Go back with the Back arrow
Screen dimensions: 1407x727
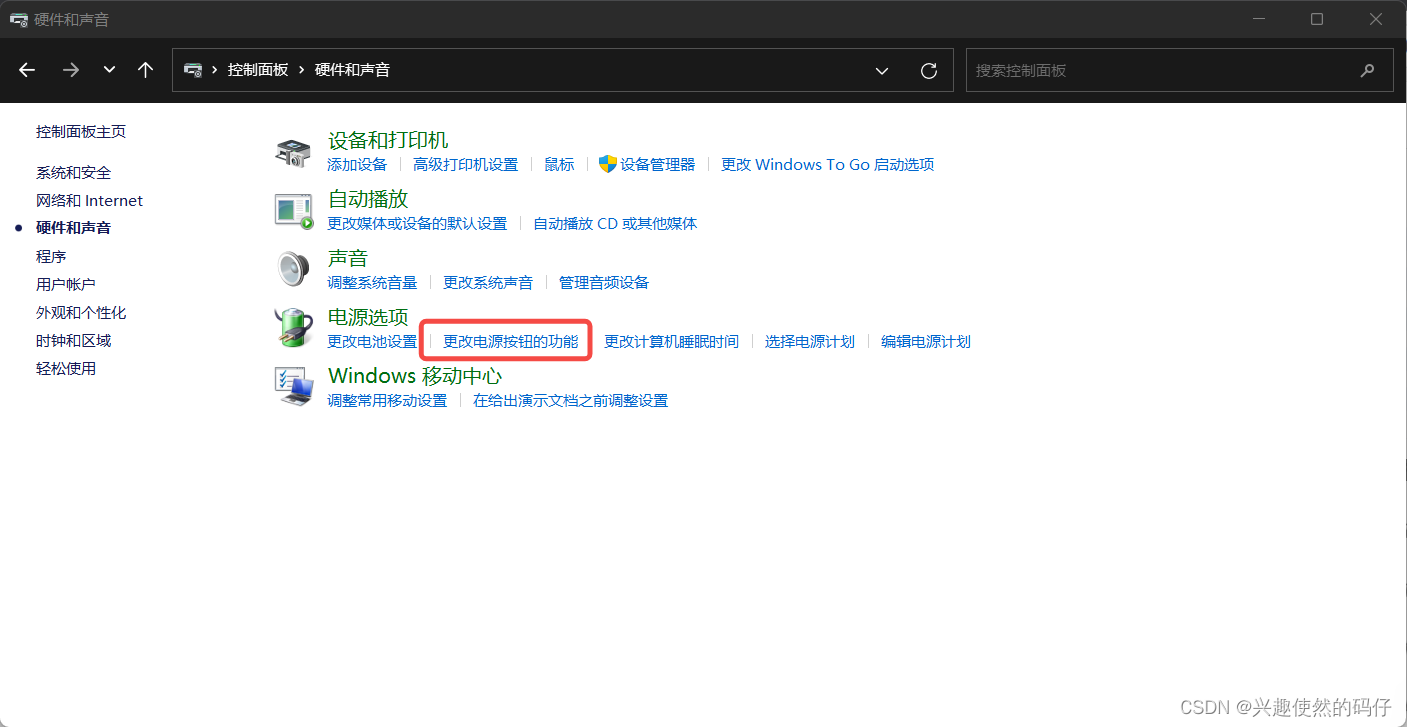pyautogui.click(x=27, y=70)
